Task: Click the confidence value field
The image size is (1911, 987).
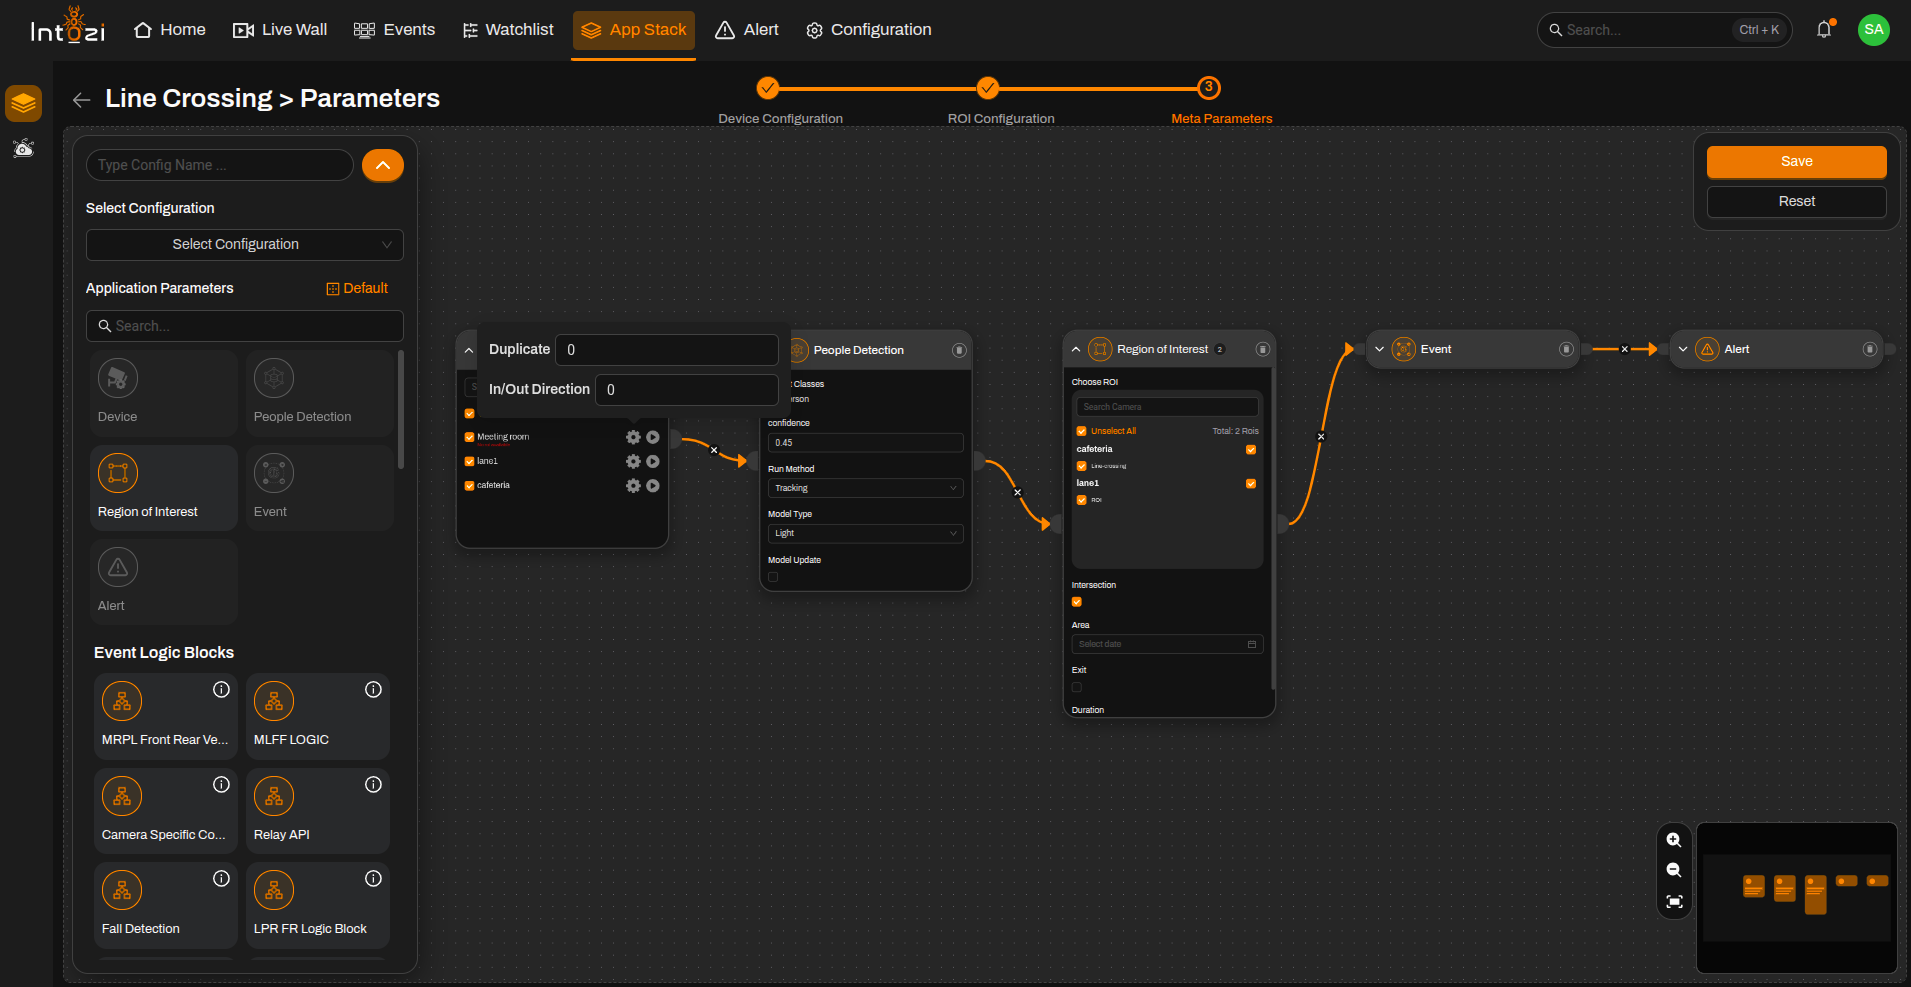Action: (x=865, y=443)
